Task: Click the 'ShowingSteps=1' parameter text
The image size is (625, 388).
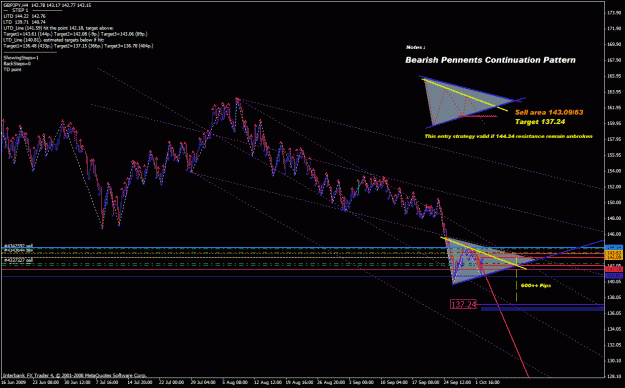Action: (21, 58)
